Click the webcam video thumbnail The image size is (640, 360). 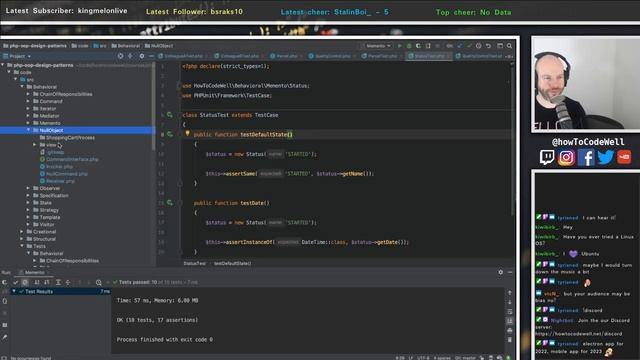(x=587, y=84)
